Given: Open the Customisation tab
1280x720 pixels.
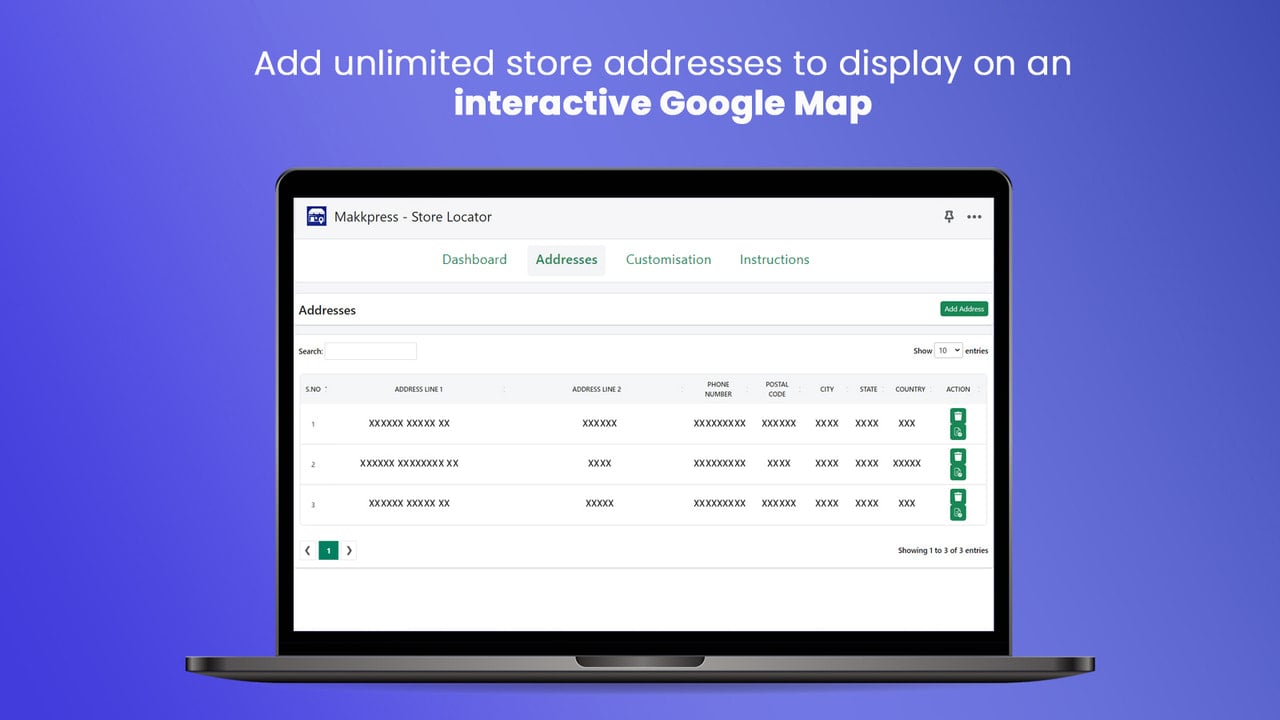Looking at the screenshot, I should point(668,259).
